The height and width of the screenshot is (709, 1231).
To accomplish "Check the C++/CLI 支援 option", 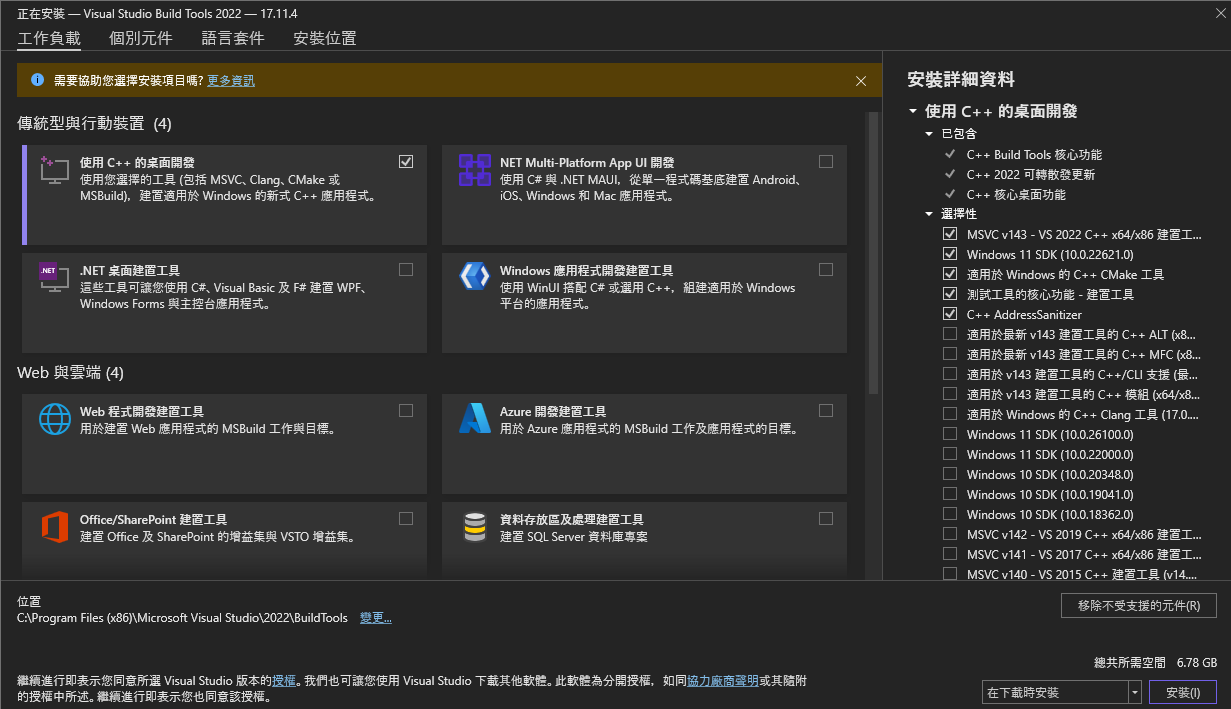I will (950, 374).
